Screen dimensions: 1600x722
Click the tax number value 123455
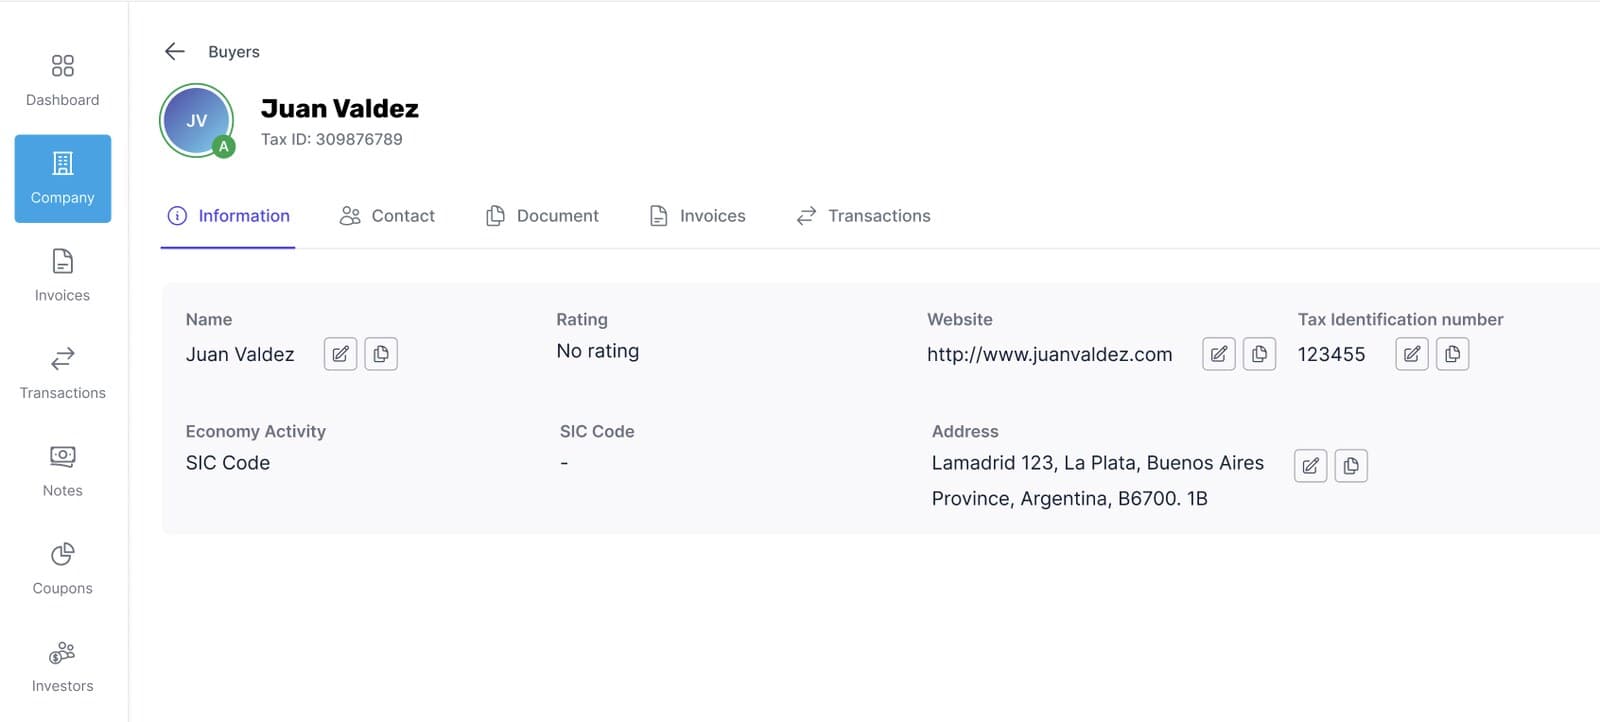[x=1331, y=354]
